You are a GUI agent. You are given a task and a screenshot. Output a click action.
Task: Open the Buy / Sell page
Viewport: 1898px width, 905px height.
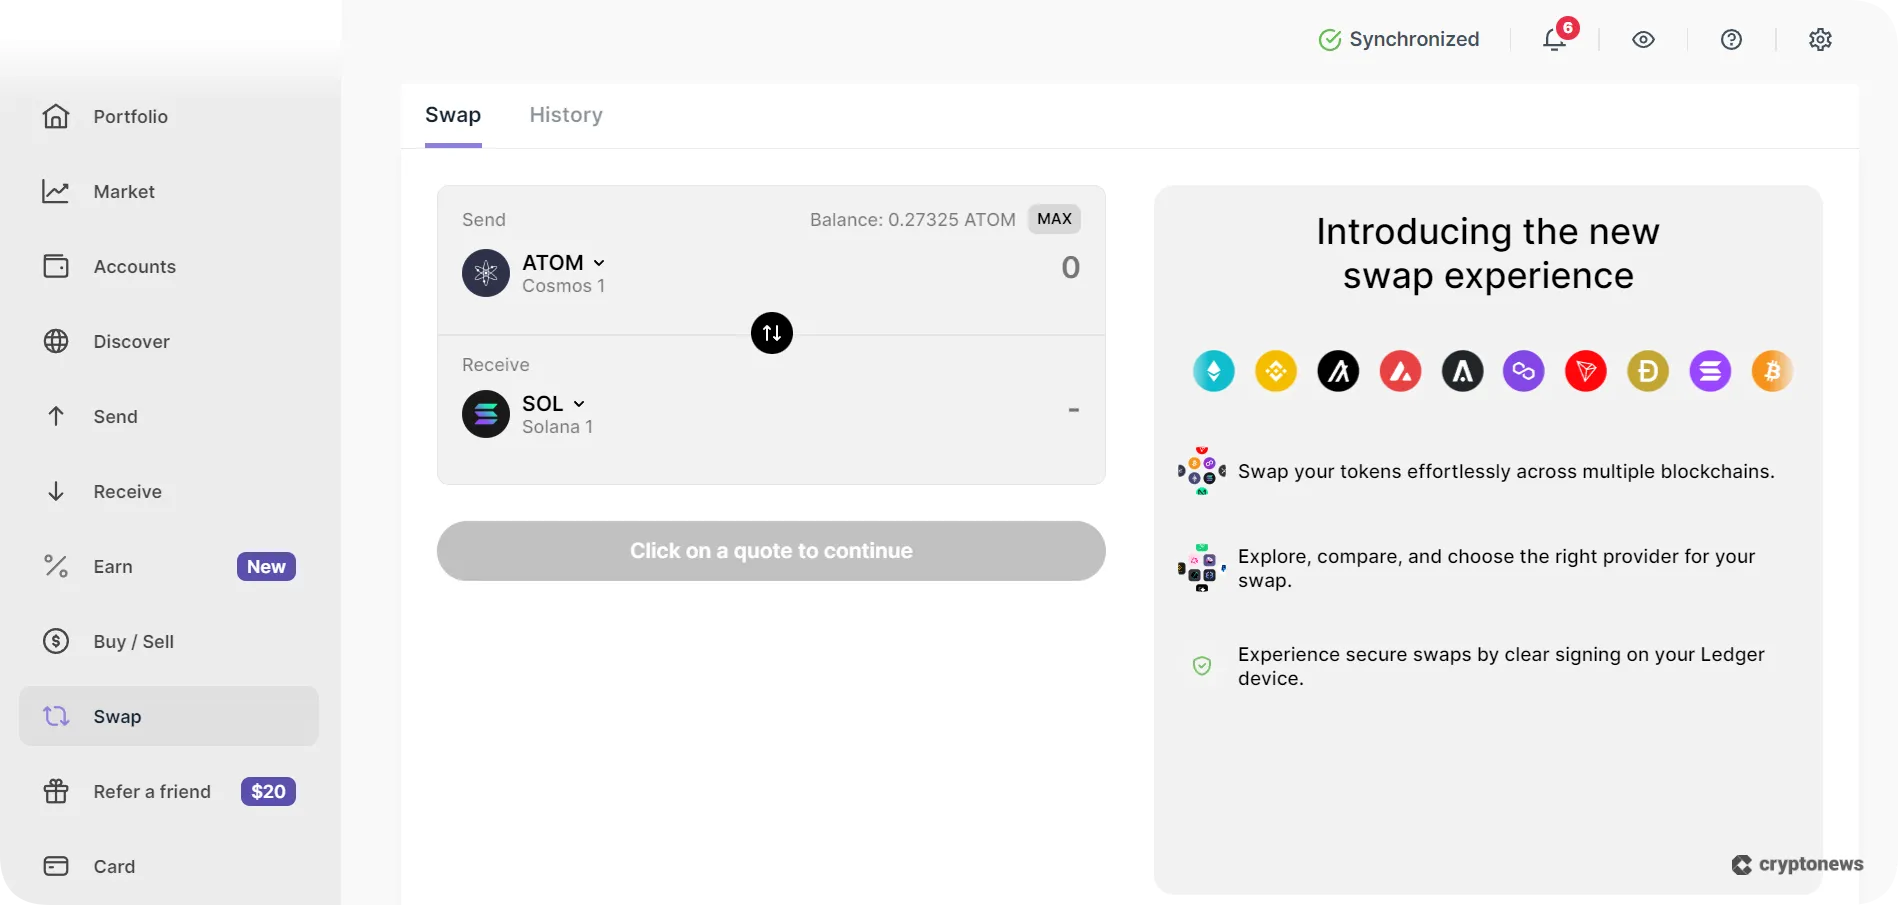coord(134,641)
